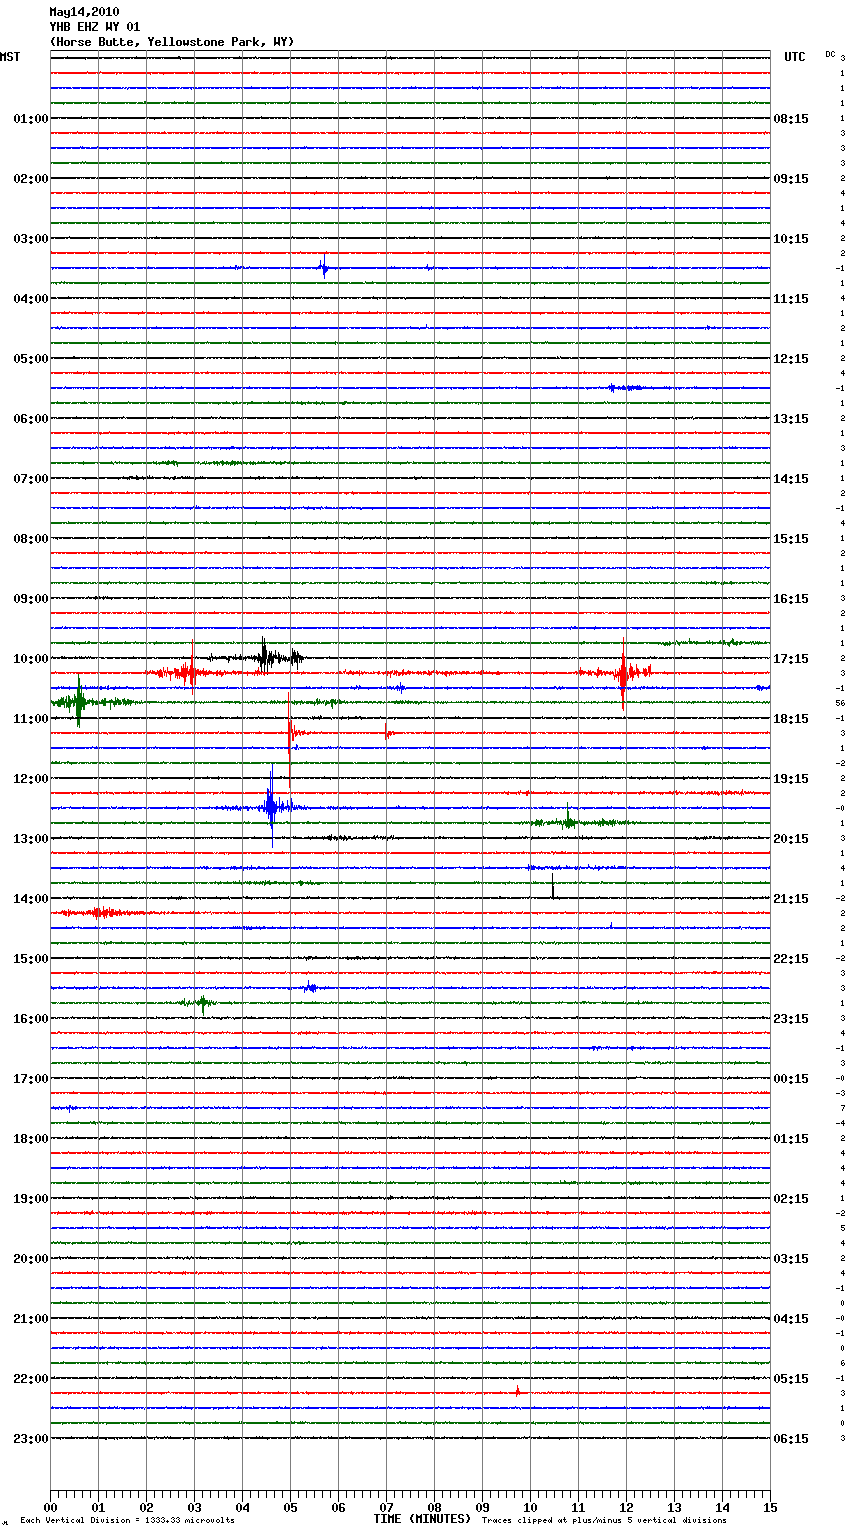Image resolution: width=850 pixels, height=1534 pixels.
Task: Select the 03:00 MST time label
Action: point(30,239)
